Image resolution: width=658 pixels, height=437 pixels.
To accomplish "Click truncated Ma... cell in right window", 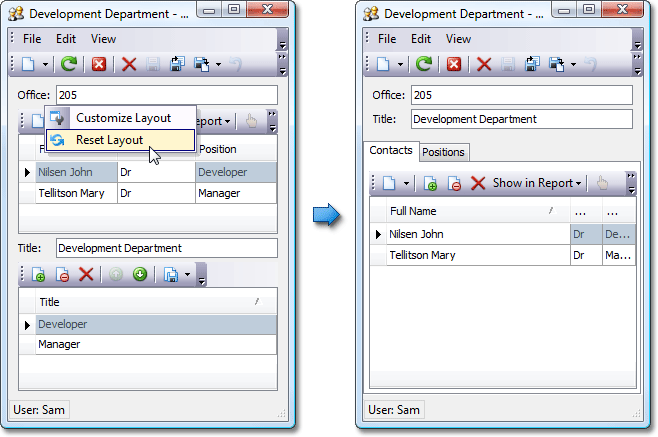I will [619, 255].
